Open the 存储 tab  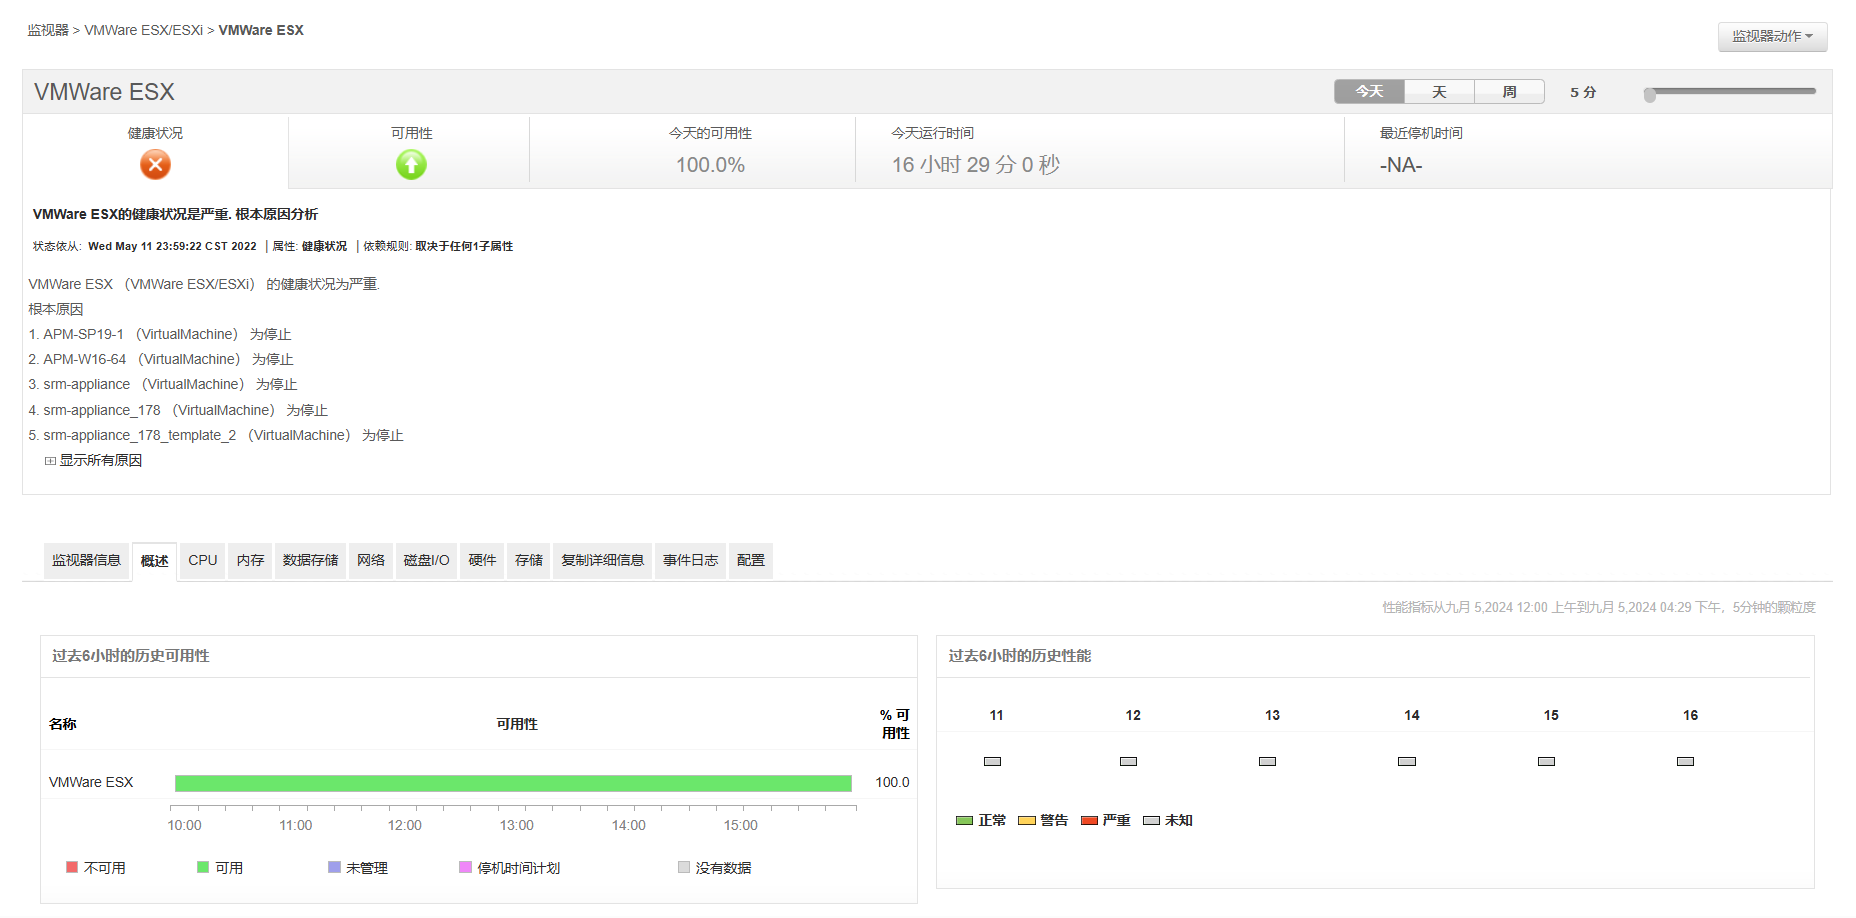(529, 560)
